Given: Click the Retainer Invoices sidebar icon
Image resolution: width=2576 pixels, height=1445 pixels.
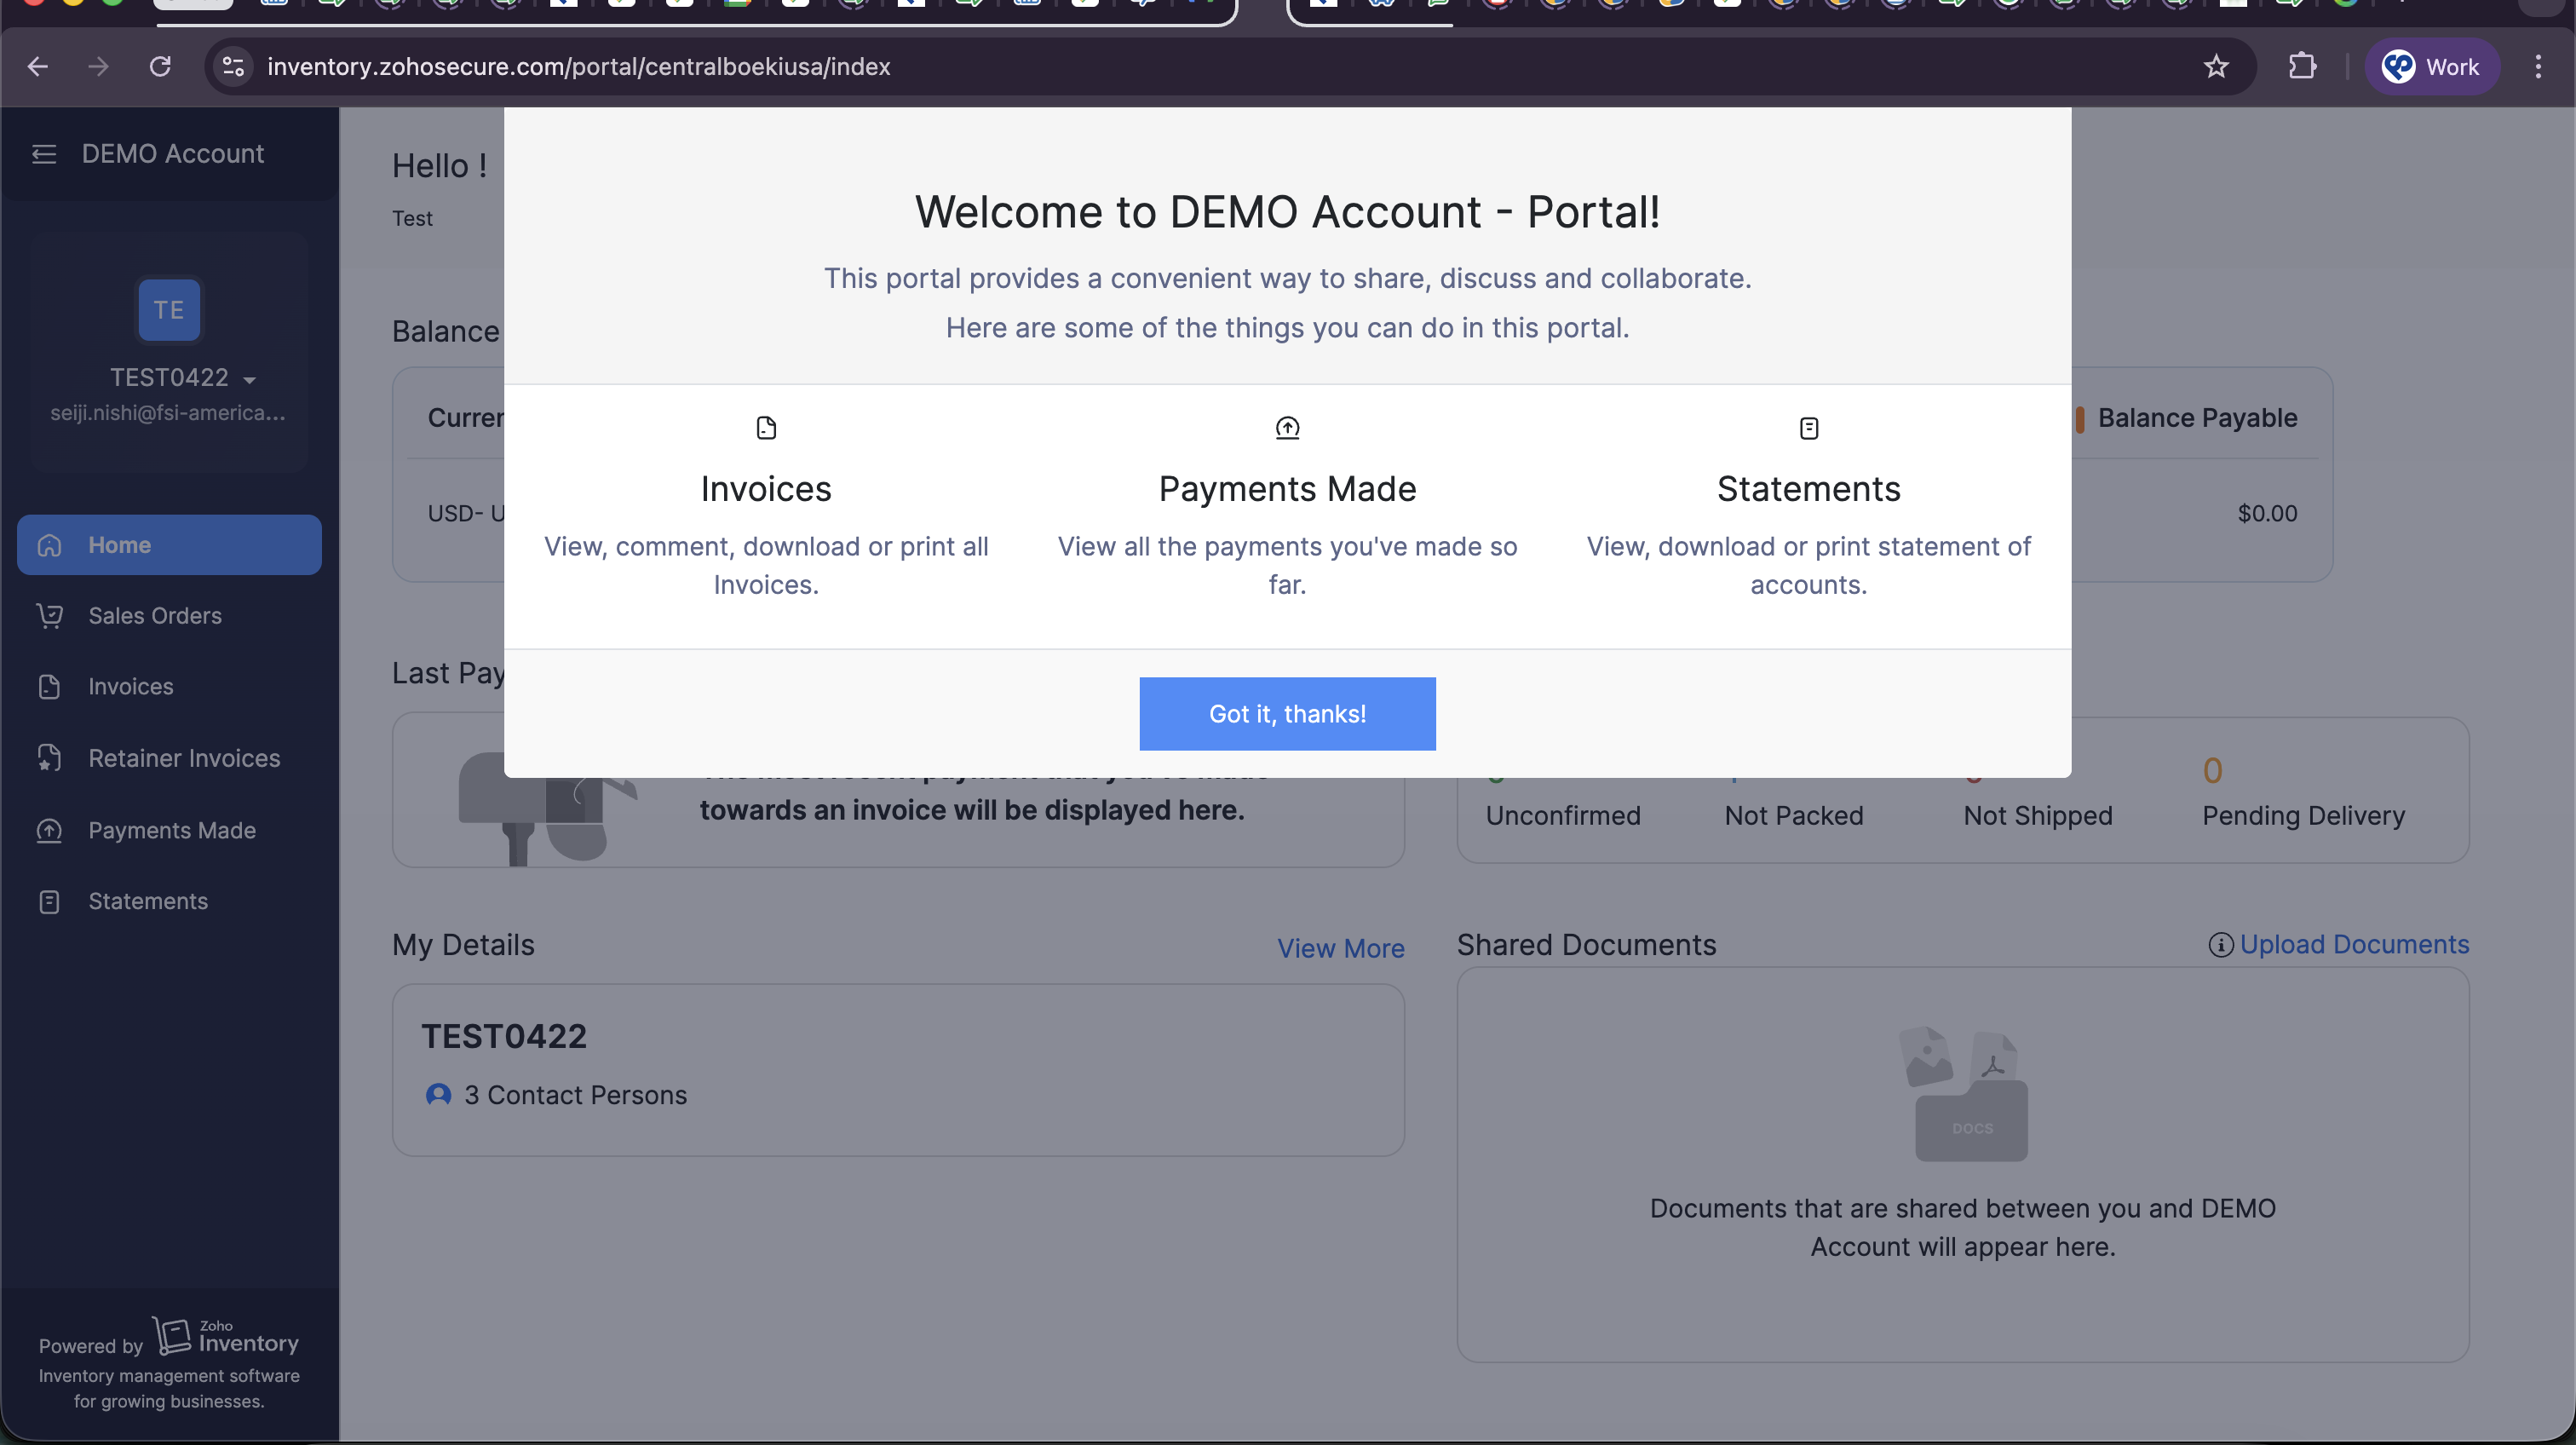Looking at the screenshot, I should 50,758.
